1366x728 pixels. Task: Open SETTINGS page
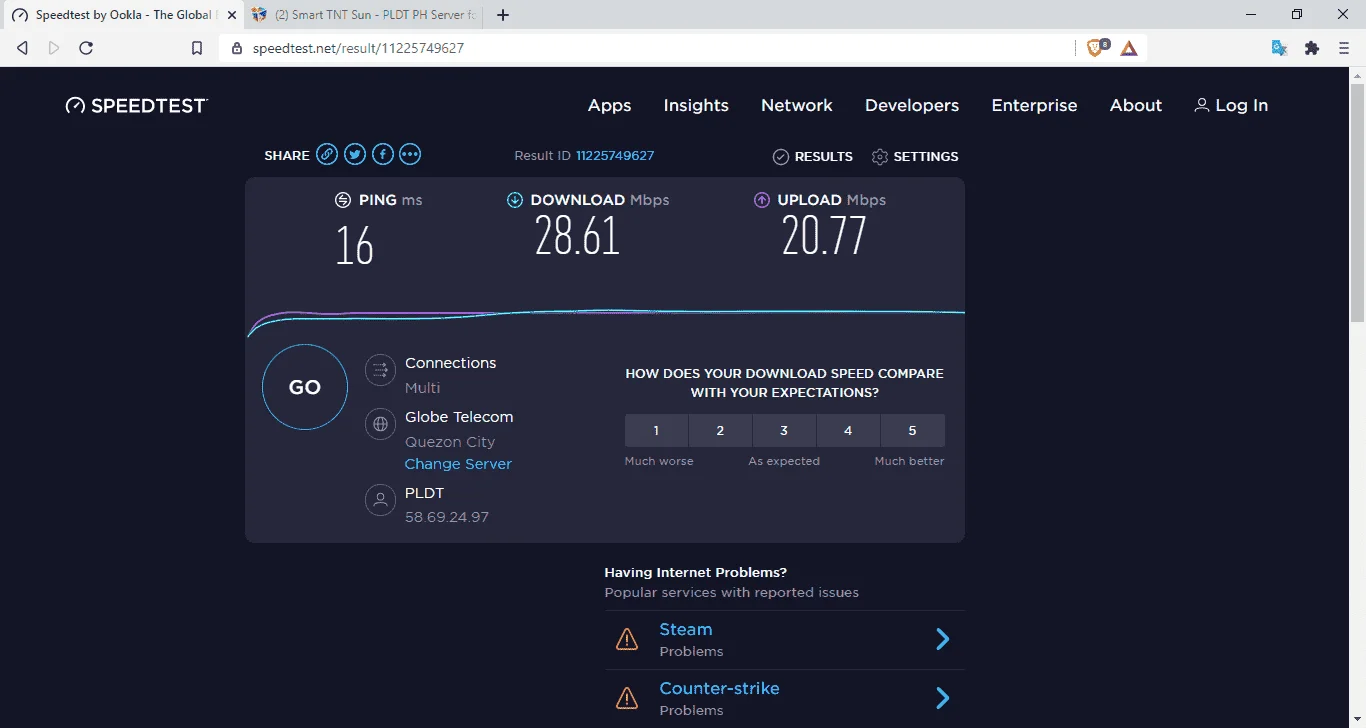(915, 157)
